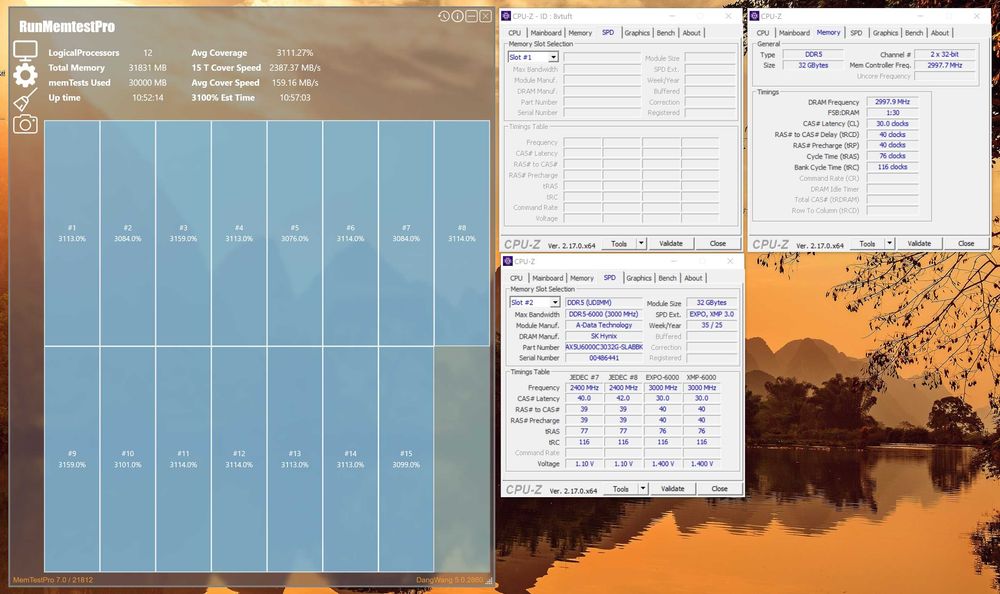Switch to CPU tab in Slot #1 CPU-Z window

(515, 33)
